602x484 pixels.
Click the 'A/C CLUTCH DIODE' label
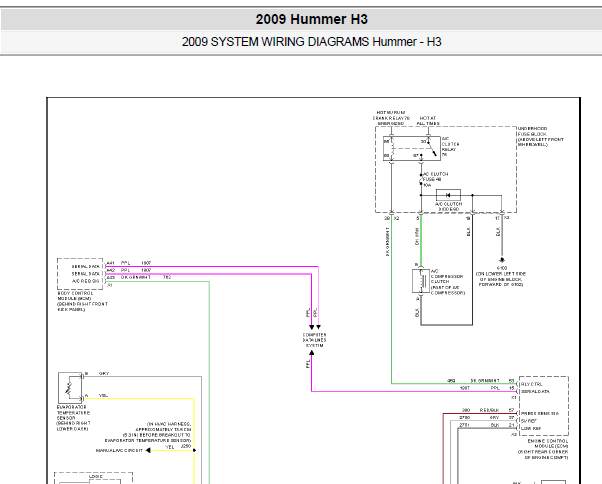tap(448, 207)
